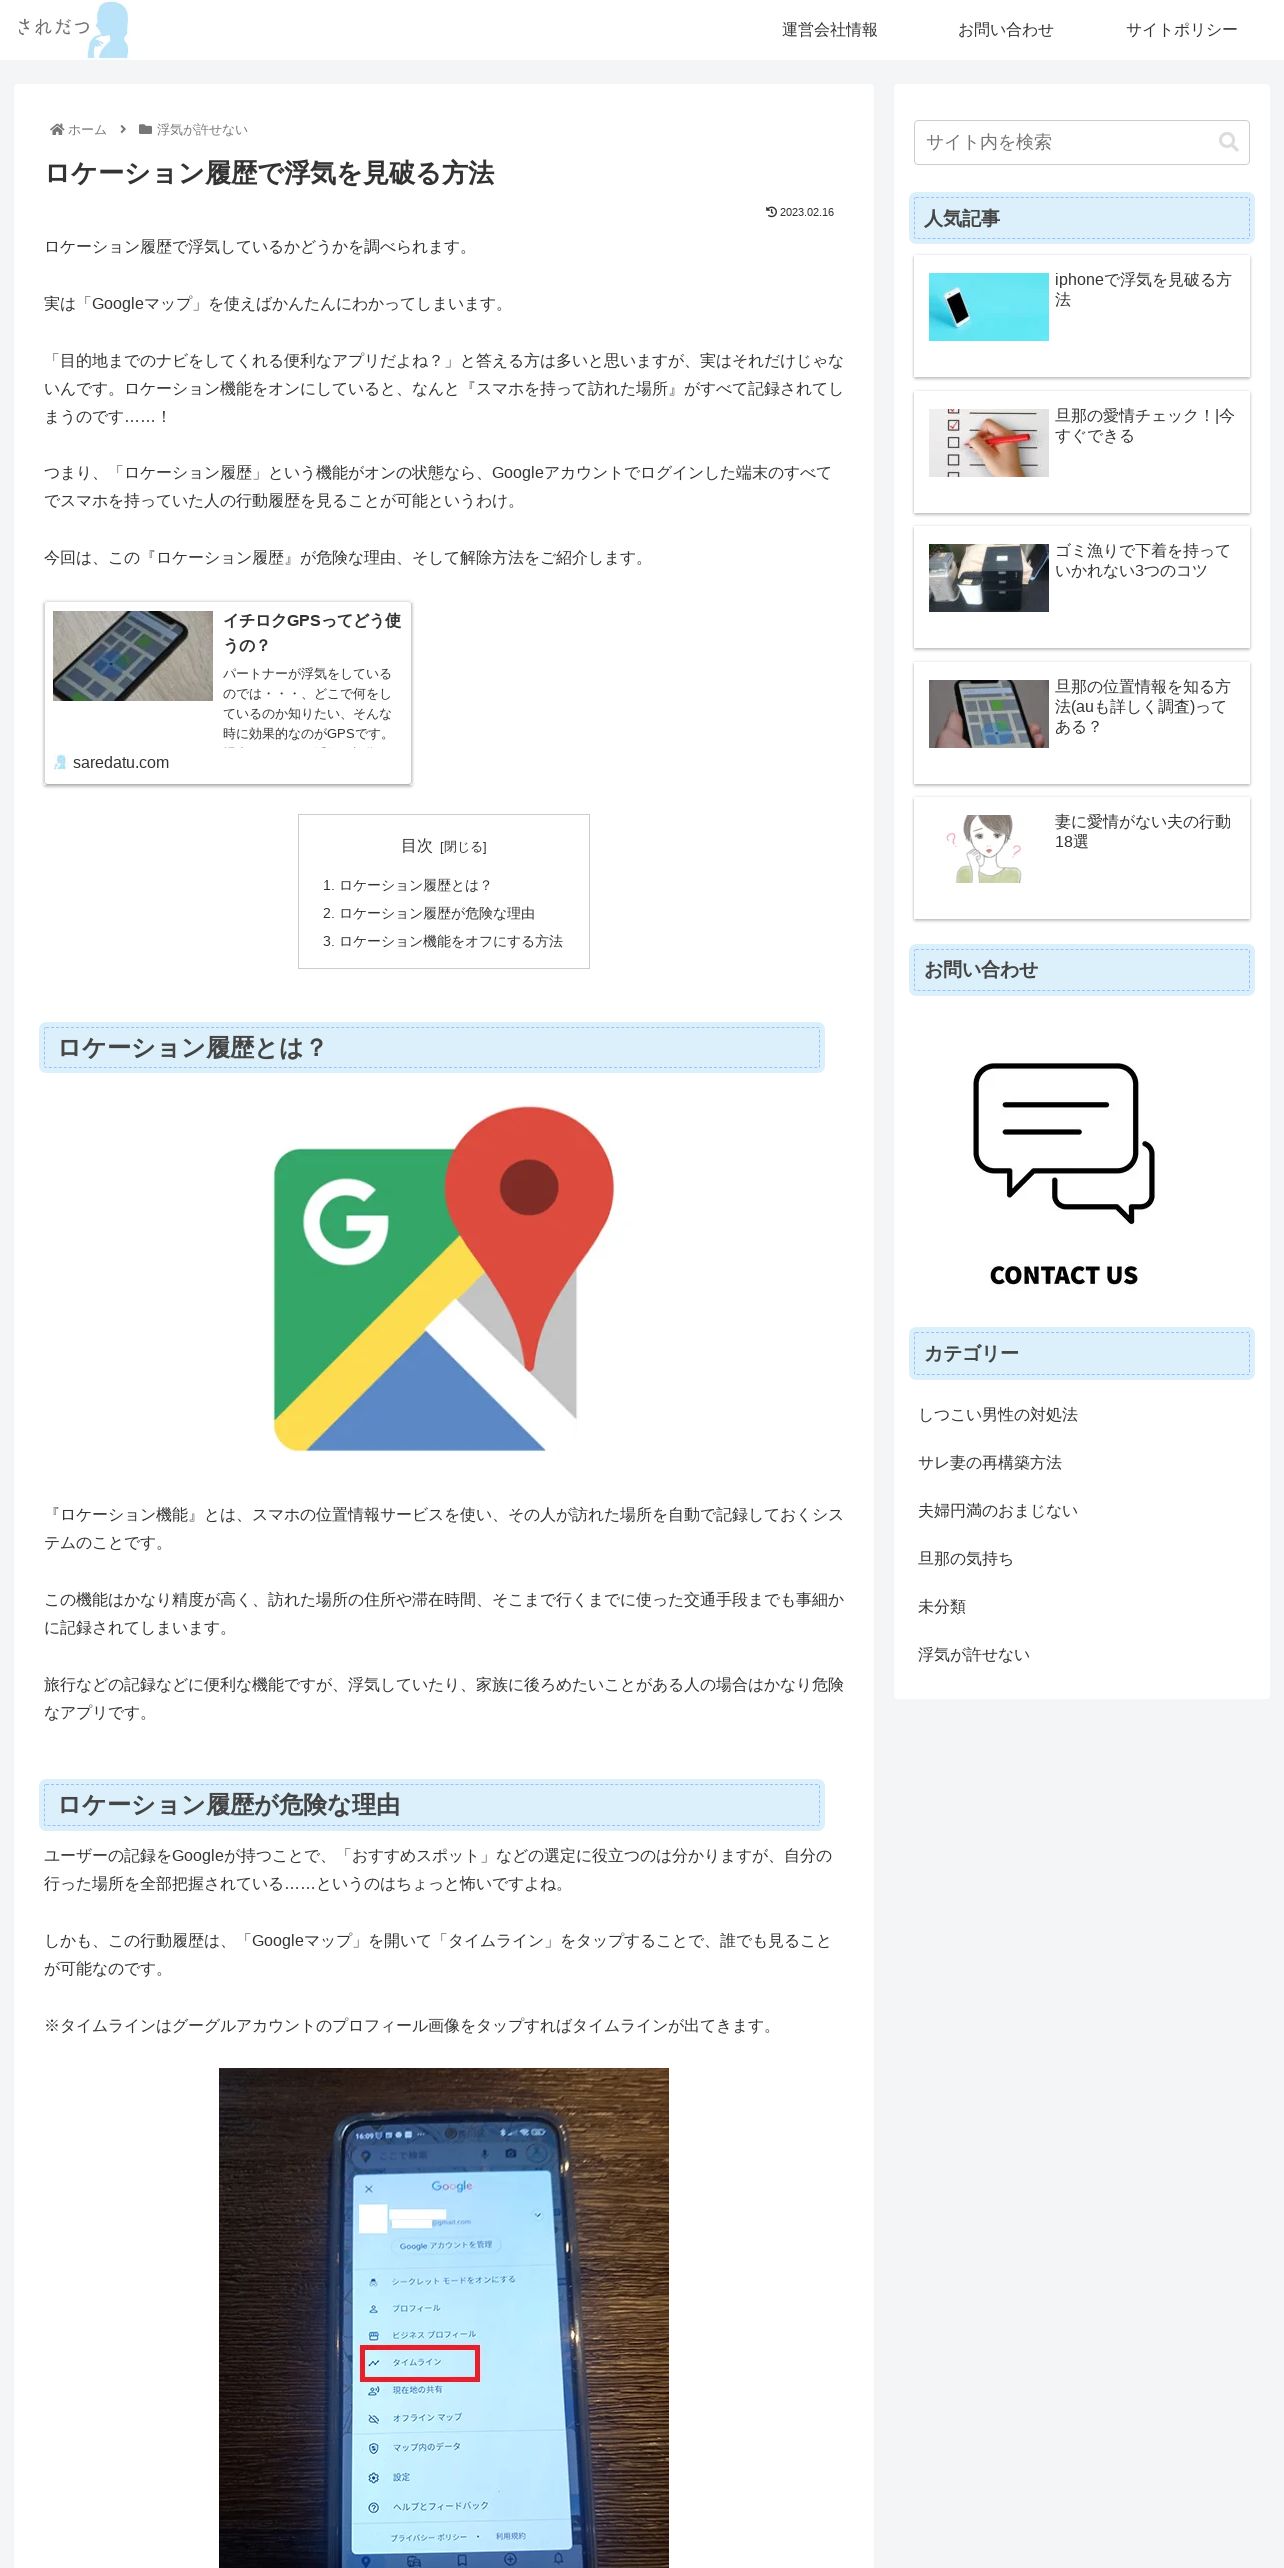
Task: Click the trash article thumbnail
Action: [988, 578]
